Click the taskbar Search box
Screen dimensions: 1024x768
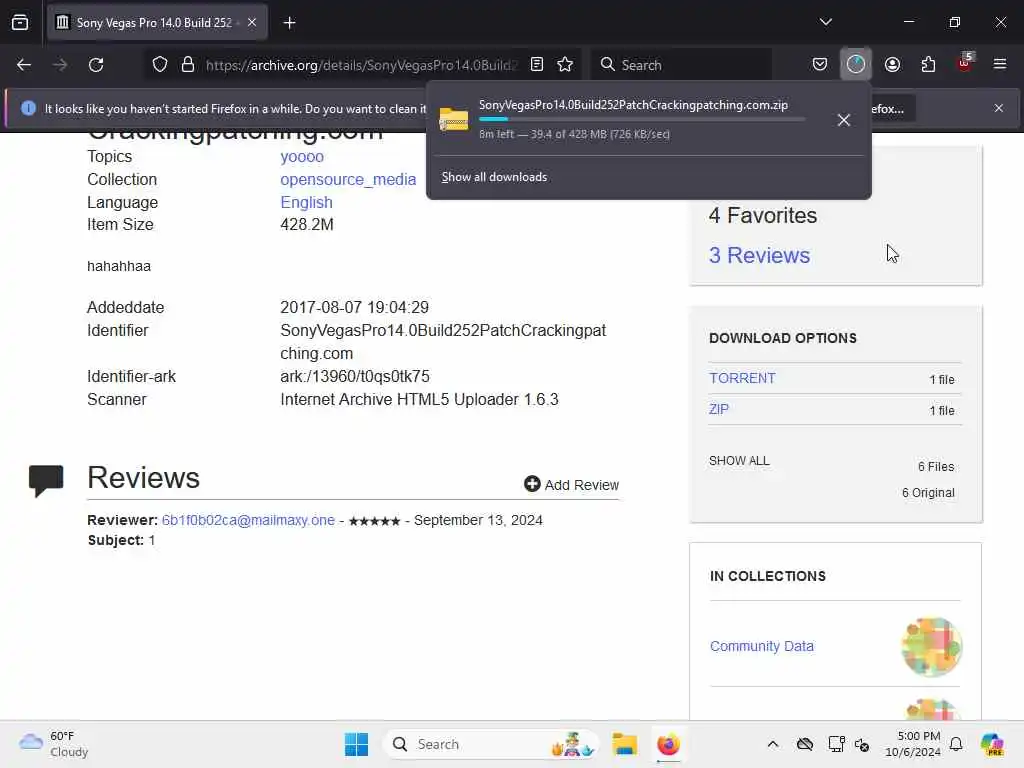point(491,744)
